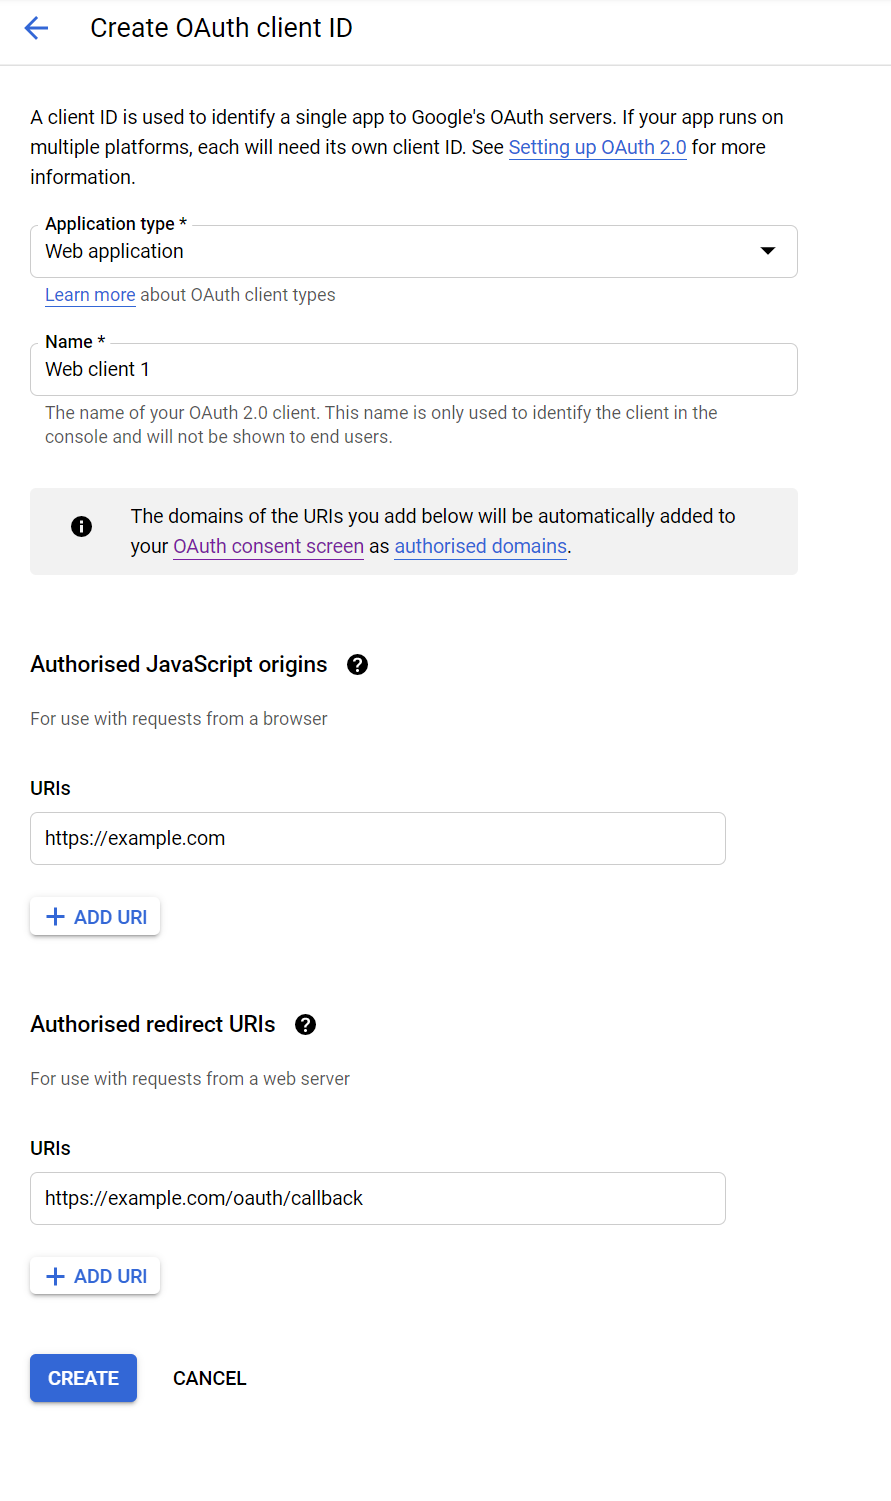Click the oauth callback redirect URI field

[x=378, y=1198]
